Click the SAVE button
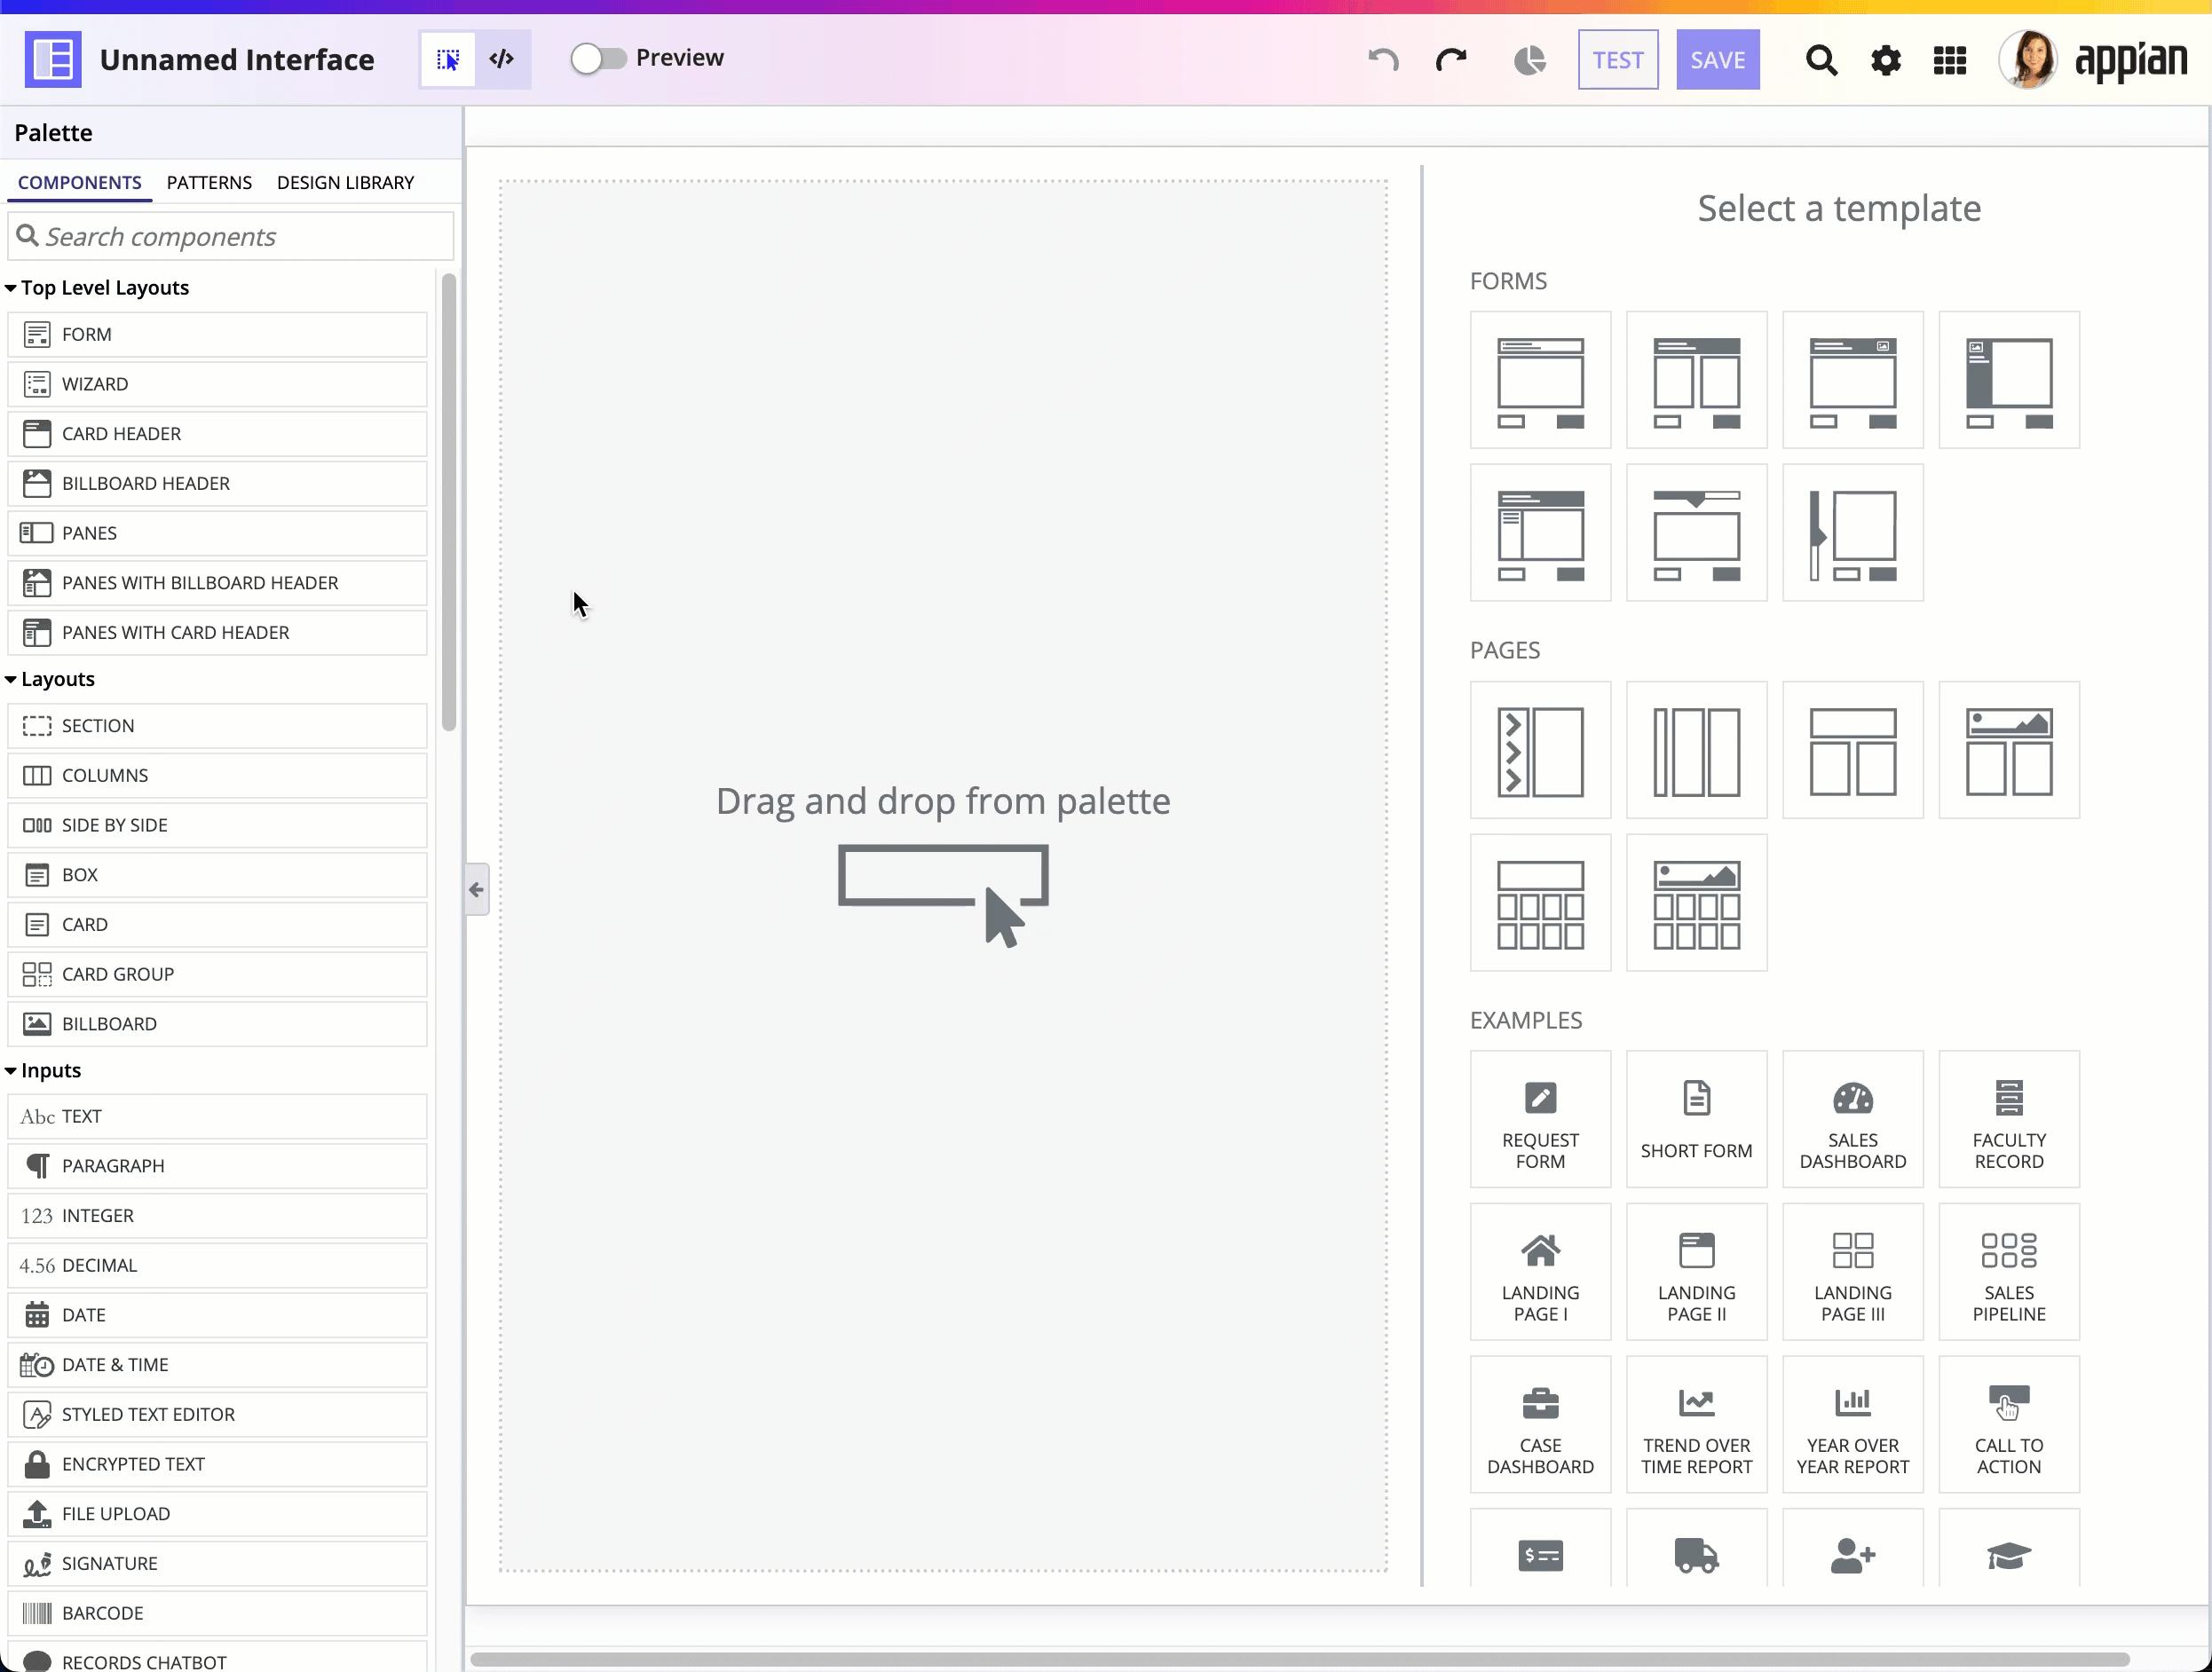This screenshot has width=2212, height=1672. pos(1717,60)
